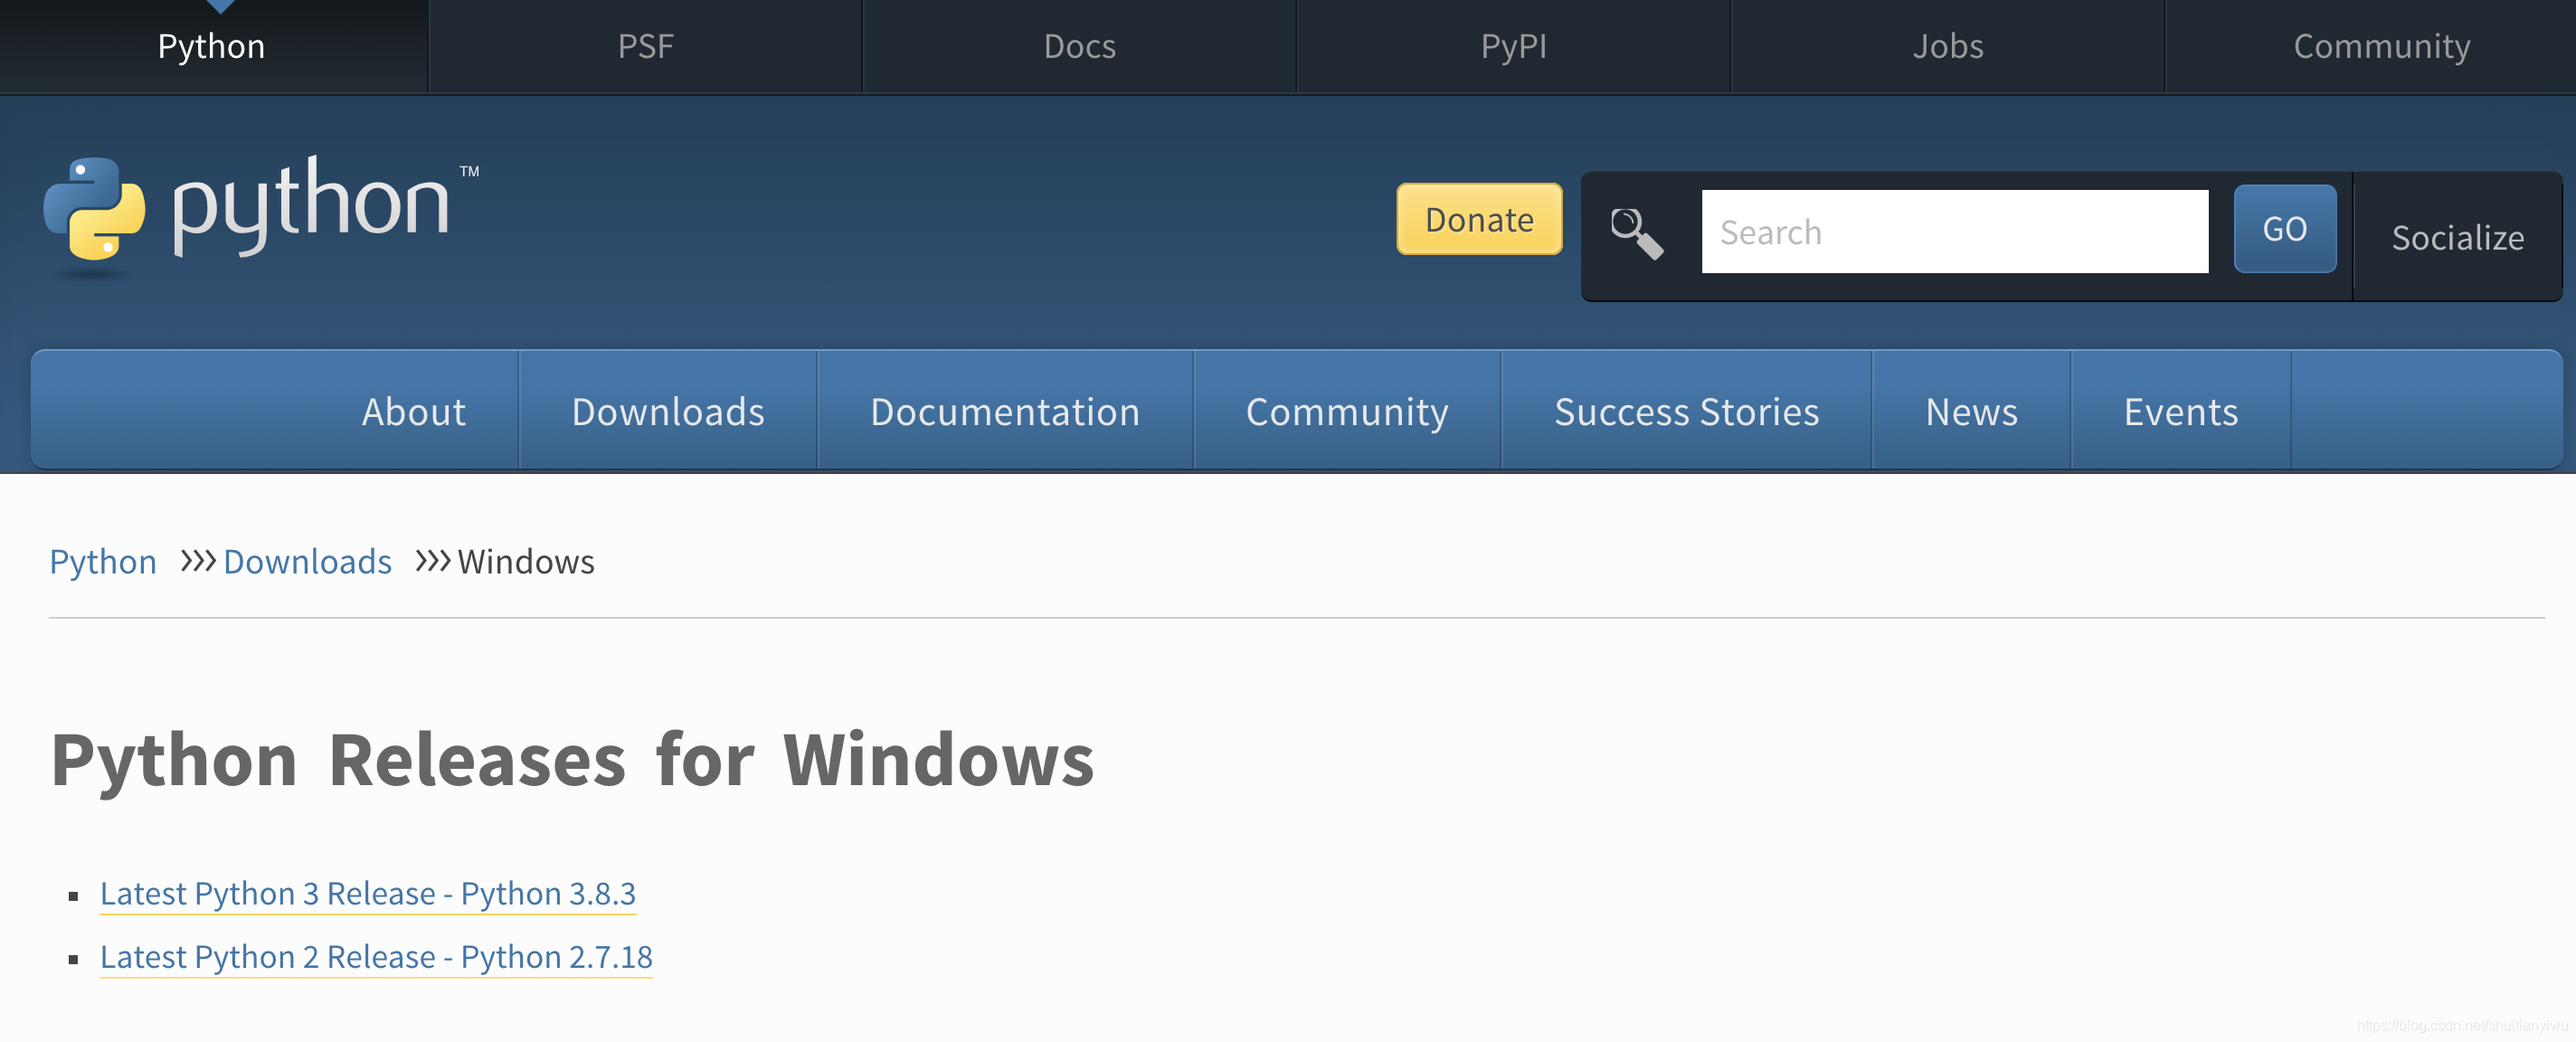The height and width of the screenshot is (1042, 2576).
Task: Click the magnifying glass search icon
Action: coord(1637,233)
